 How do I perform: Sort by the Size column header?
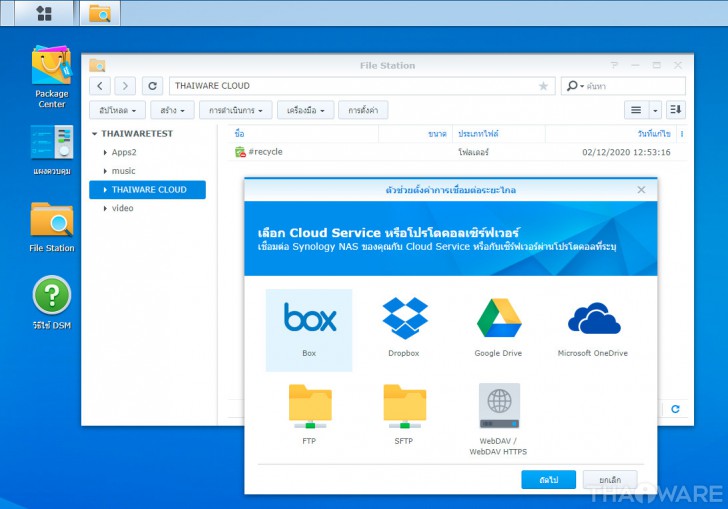tap(416, 134)
